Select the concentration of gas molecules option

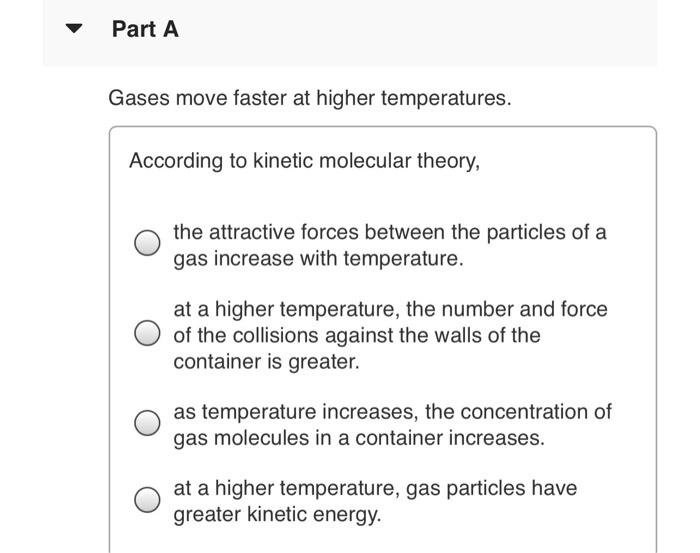(147, 423)
